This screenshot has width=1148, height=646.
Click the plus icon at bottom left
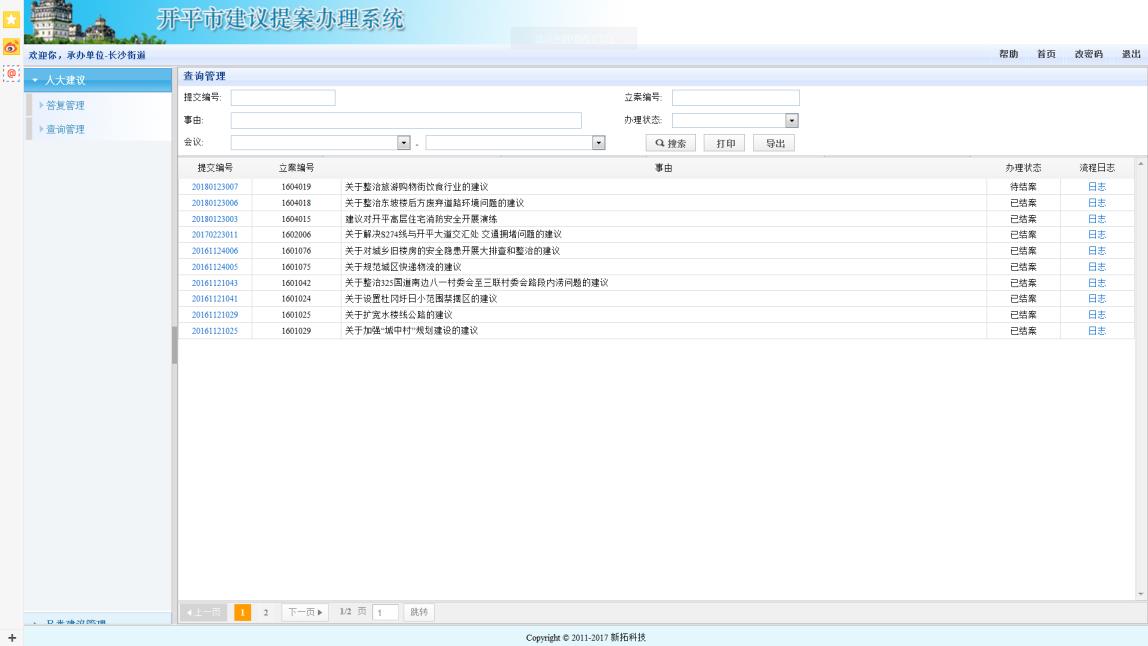pos(11,637)
